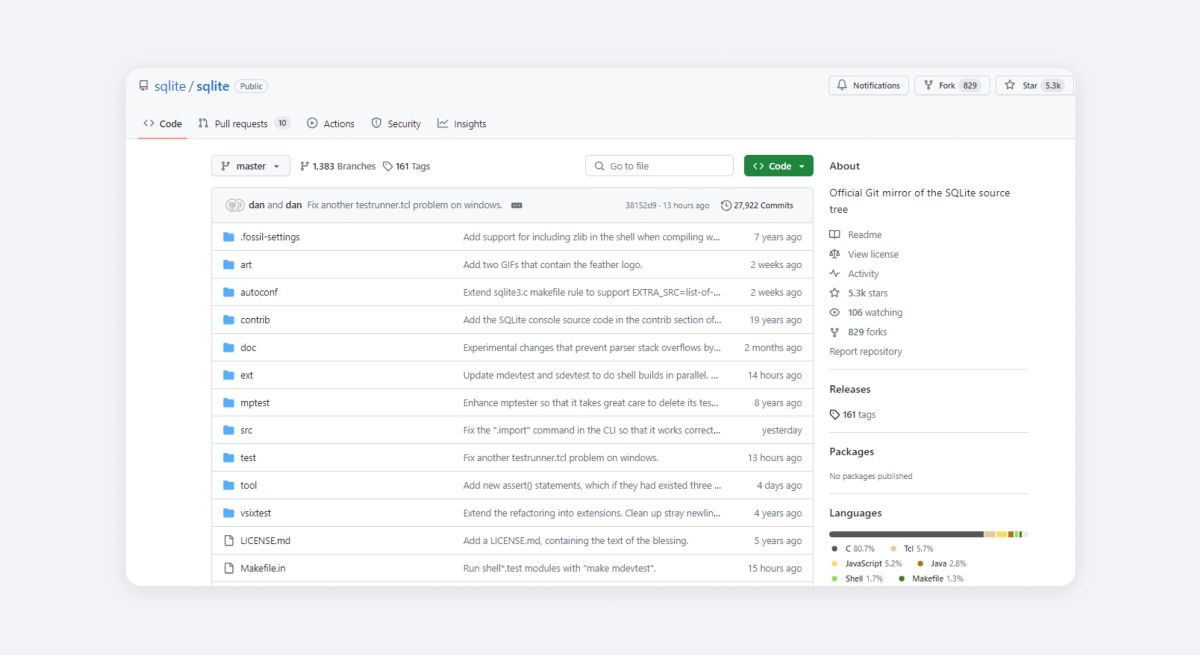This screenshot has width=1200, height=655.
Task: Open the commit history clock icon
Action: point(726,205)
